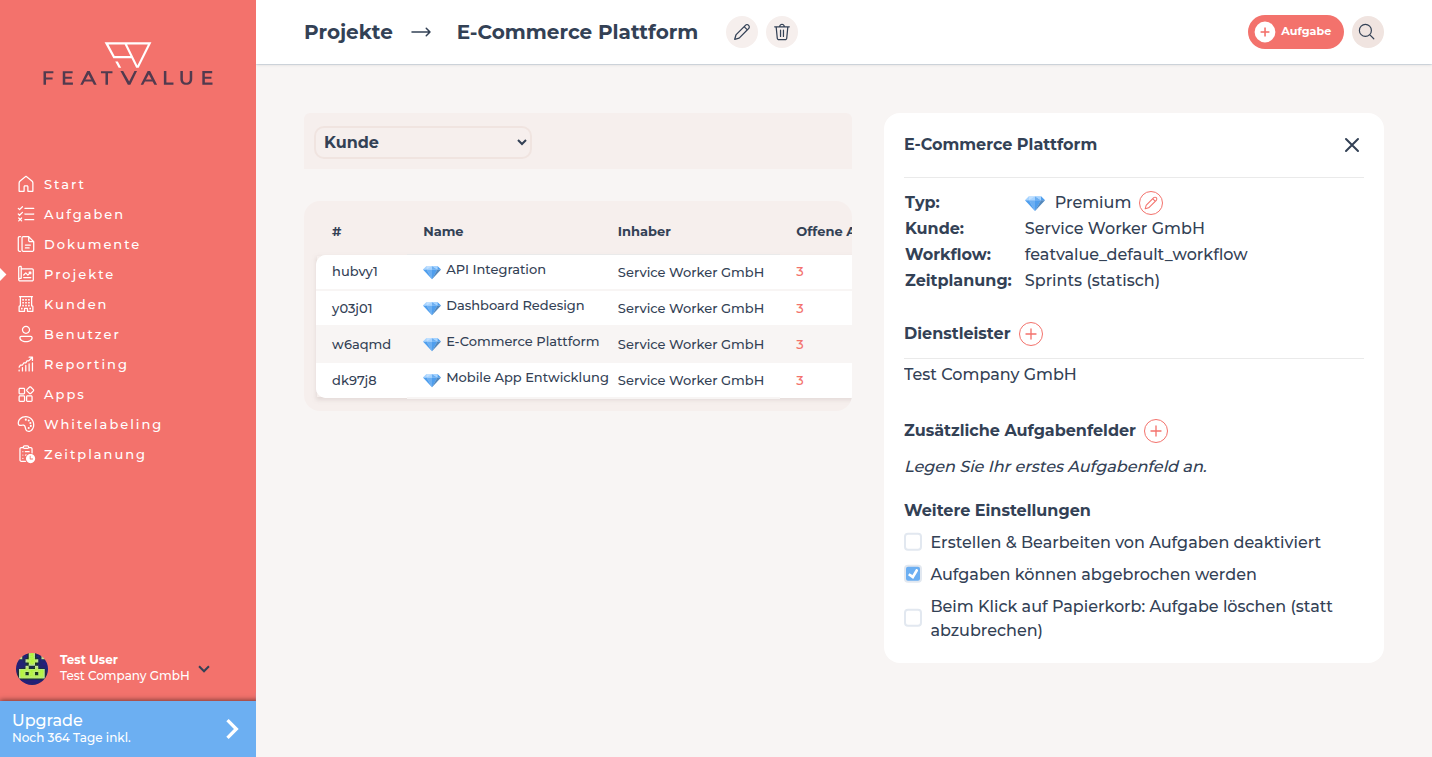1432x757 pixels.
Task: Click Test Company GmbH under Dienstleister
Action: click(x=990, y=375)
